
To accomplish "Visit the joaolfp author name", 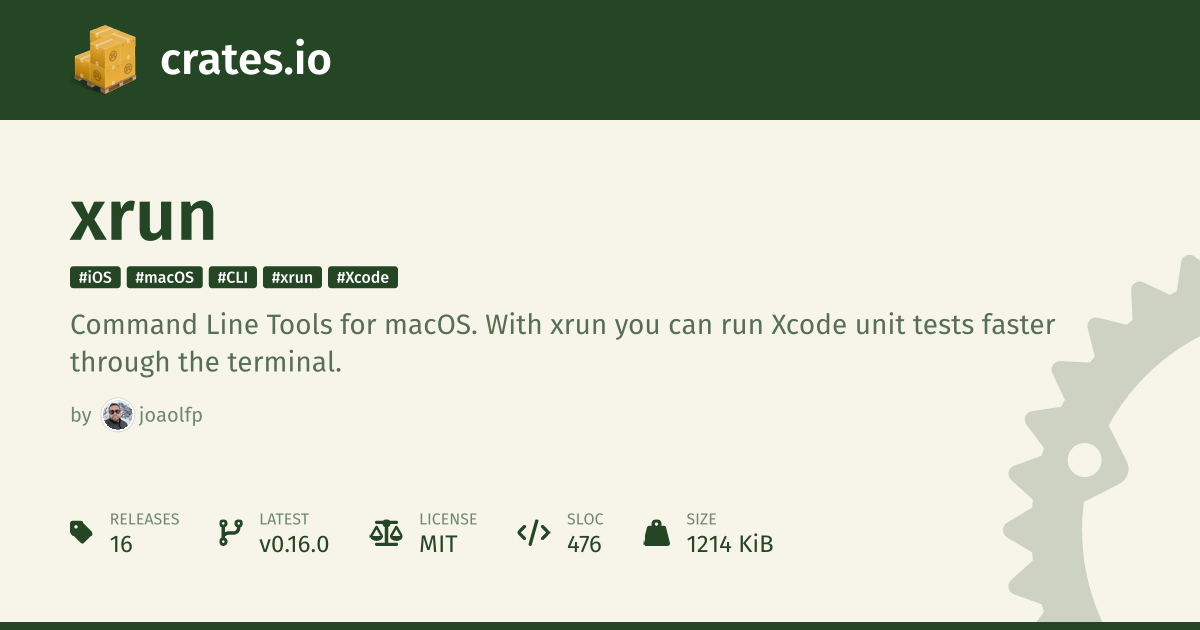I will click(x=171, y=415).
